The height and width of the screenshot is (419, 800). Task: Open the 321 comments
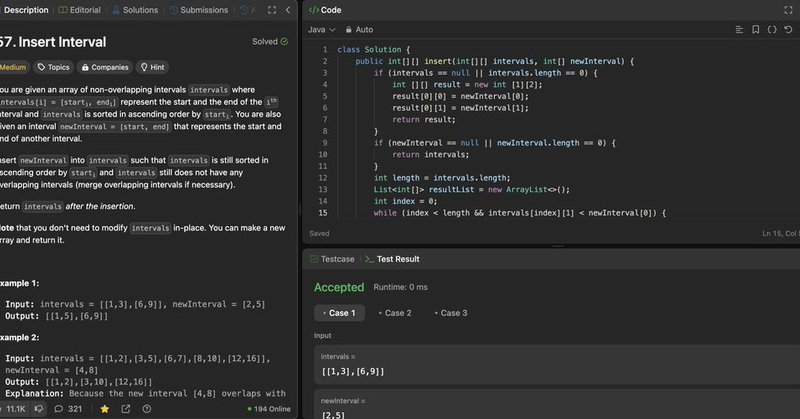[68, 409]
